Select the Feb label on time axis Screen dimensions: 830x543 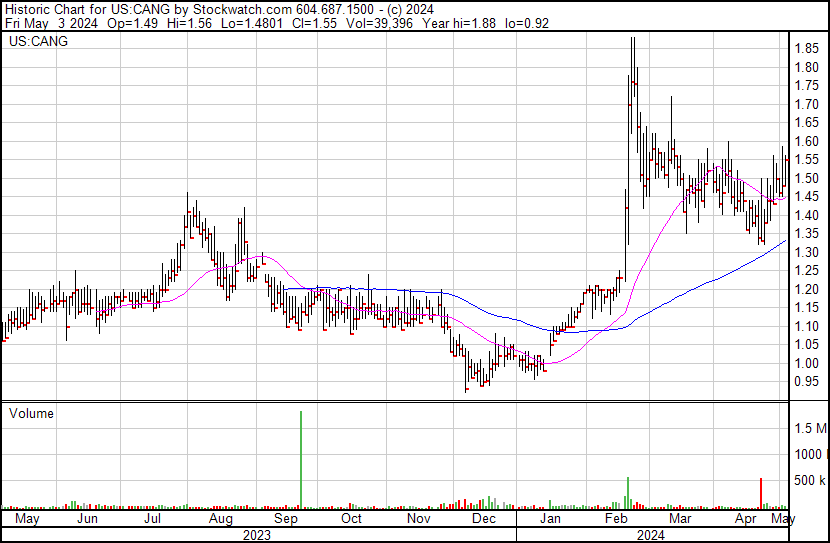tap(615, 520)
